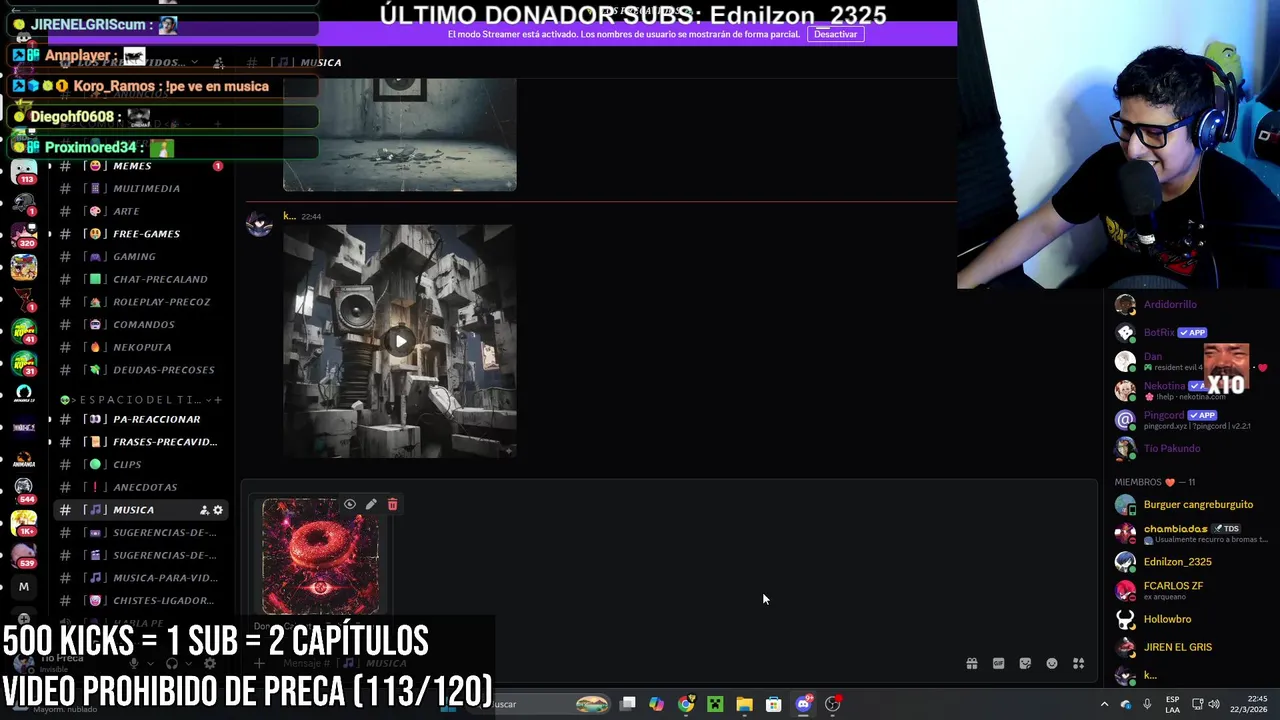The width and height of the screenshot is (1280, 720).
Task: Open member Ednilzon_2325 profile
Action: [1190, 562]
